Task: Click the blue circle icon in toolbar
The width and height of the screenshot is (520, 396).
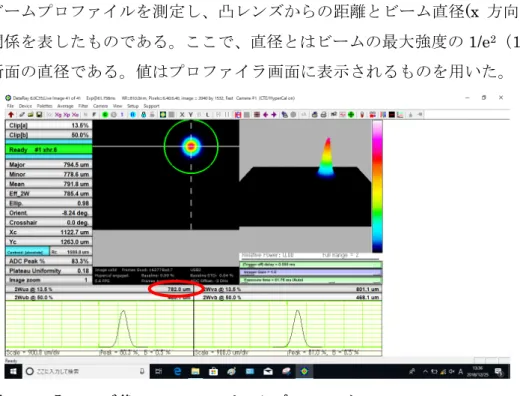Action: click(x=133, y=115)
